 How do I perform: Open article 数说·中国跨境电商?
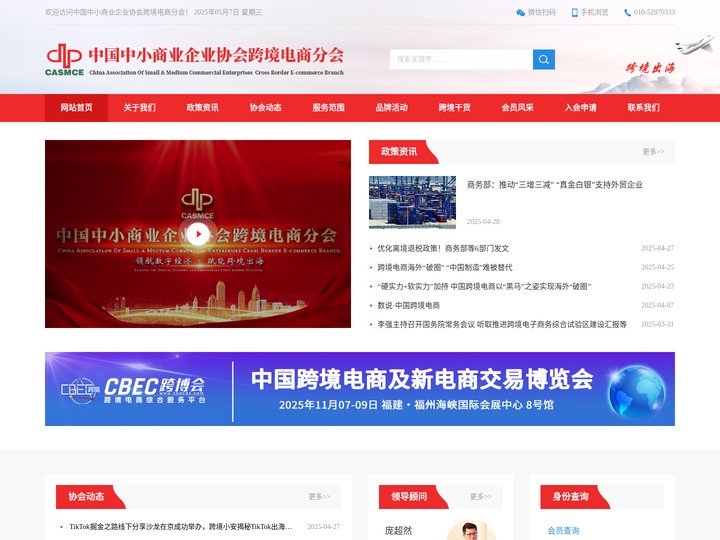click(409, 305)
